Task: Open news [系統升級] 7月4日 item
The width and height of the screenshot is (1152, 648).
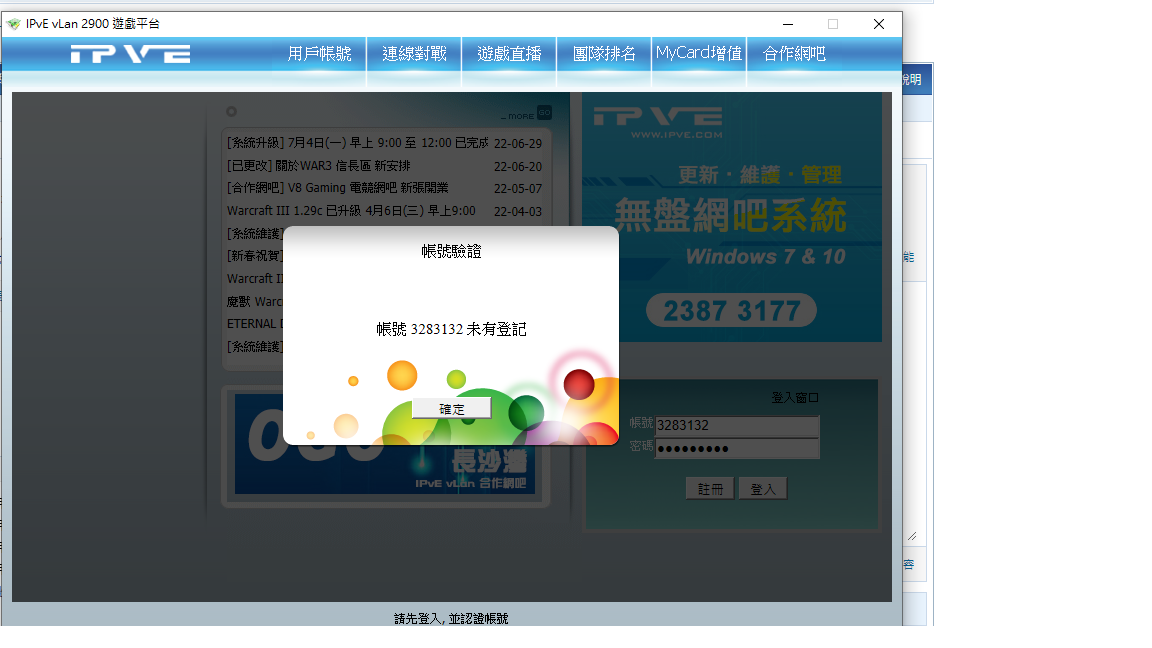Action: (x=357, y=143)
